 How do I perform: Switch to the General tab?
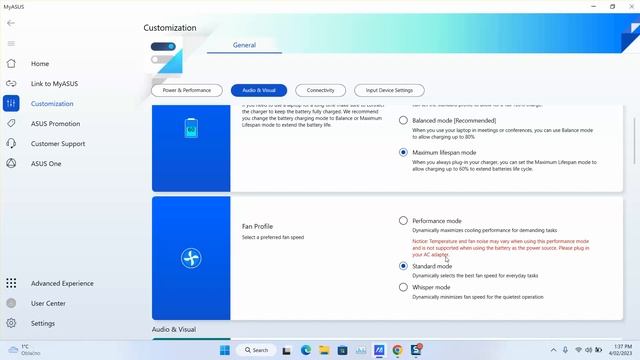[244, 45]
